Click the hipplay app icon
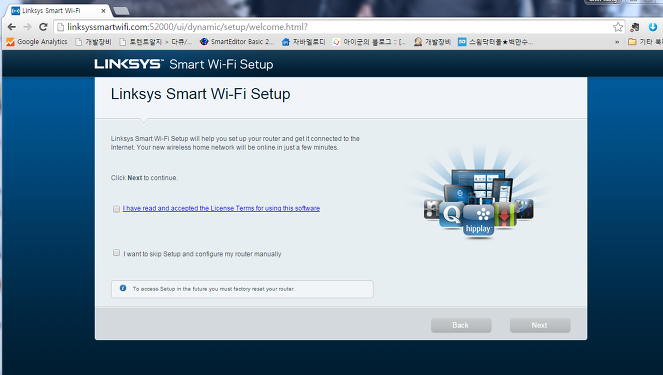 478,220
